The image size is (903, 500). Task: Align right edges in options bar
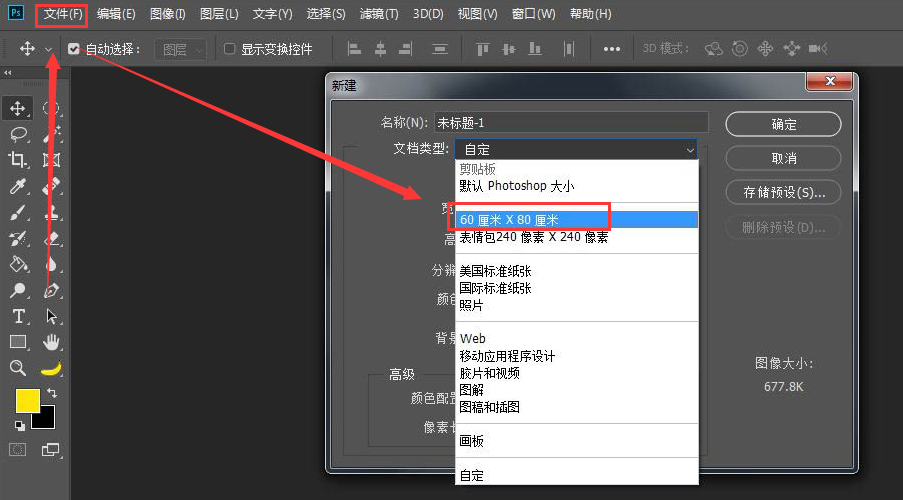405,49
